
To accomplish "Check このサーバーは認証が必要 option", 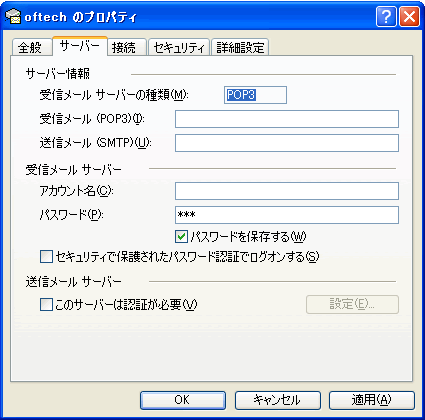I will [46, 304].
